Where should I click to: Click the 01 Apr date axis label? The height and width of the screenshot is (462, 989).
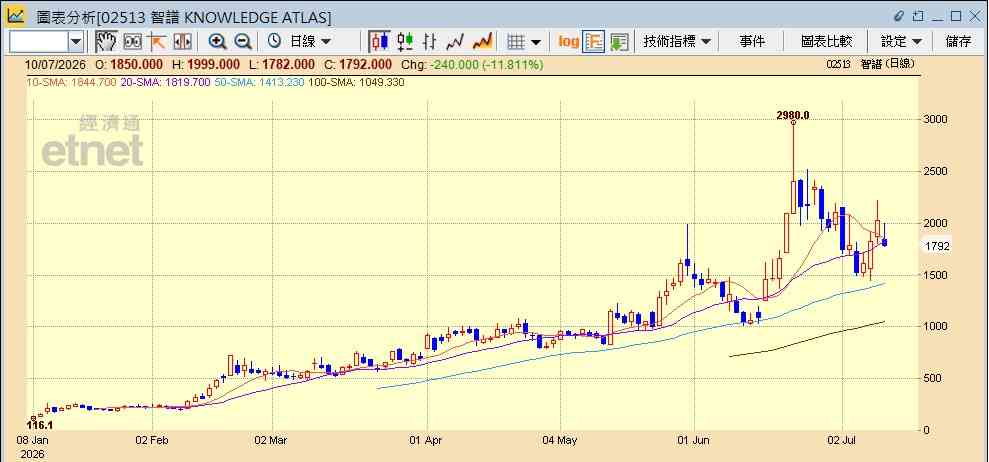[x=427, y=439]
